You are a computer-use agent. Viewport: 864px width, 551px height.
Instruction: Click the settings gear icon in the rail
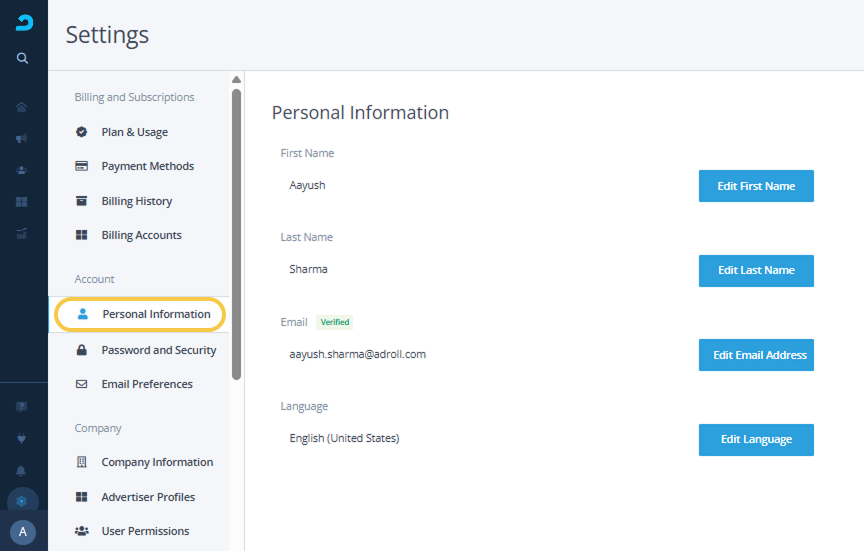[x=22, y=501]
